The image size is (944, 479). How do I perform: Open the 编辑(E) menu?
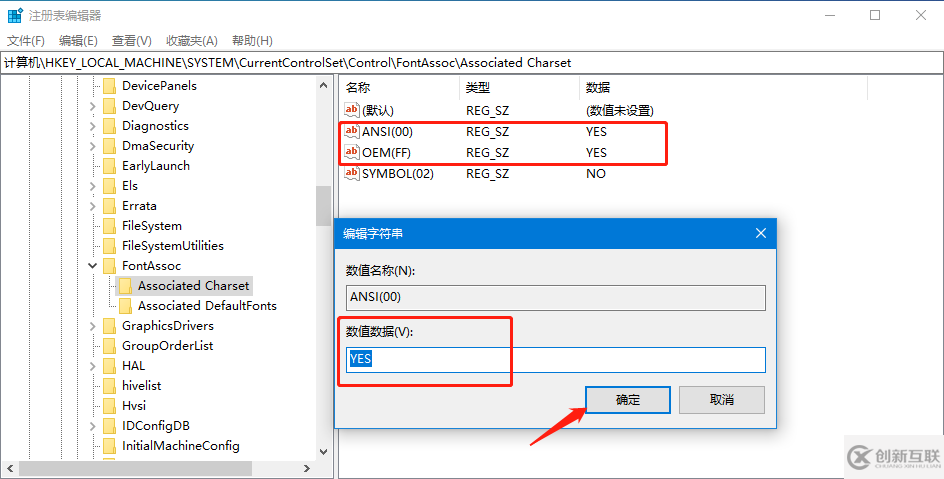point(78,40)
